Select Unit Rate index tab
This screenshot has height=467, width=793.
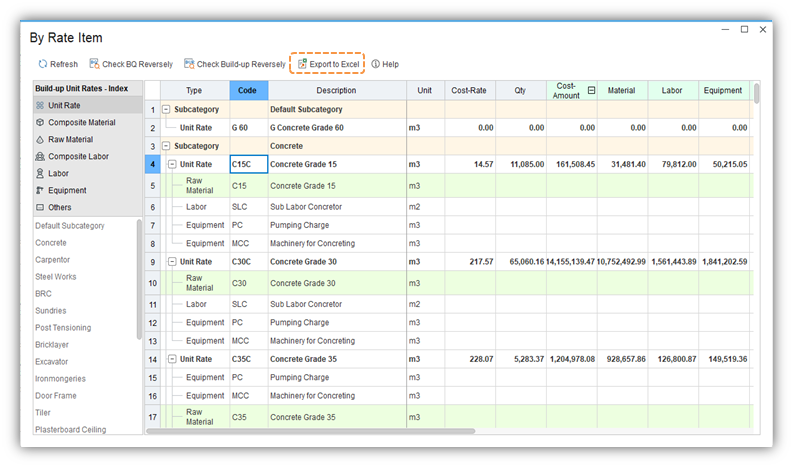click(64, 105)
